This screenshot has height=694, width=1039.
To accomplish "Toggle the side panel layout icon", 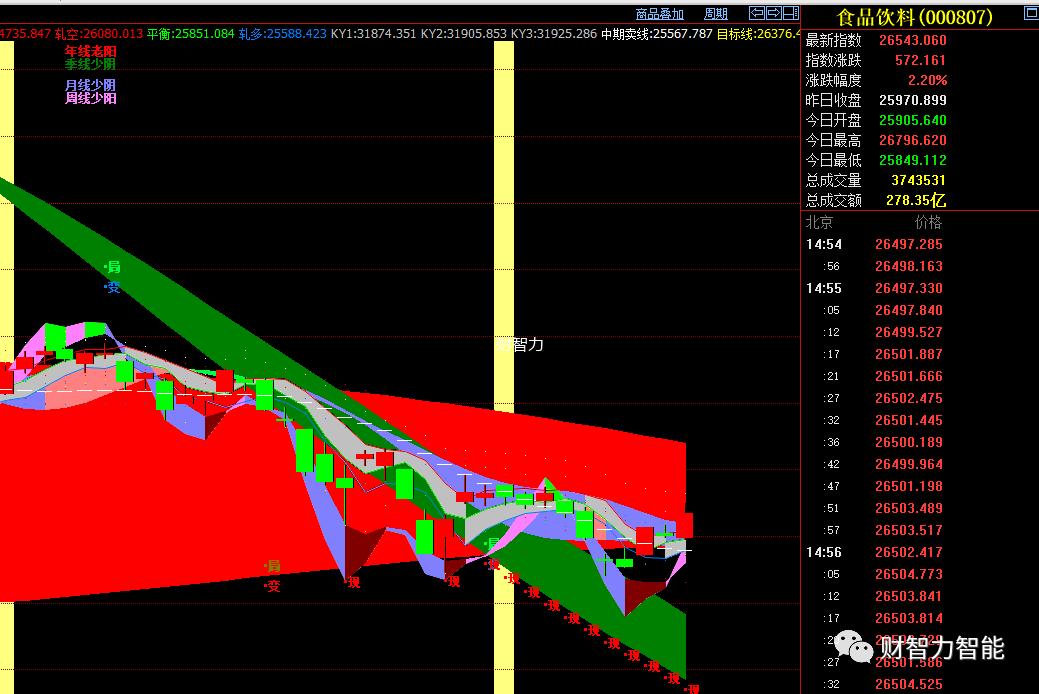I will click(790, 13).
